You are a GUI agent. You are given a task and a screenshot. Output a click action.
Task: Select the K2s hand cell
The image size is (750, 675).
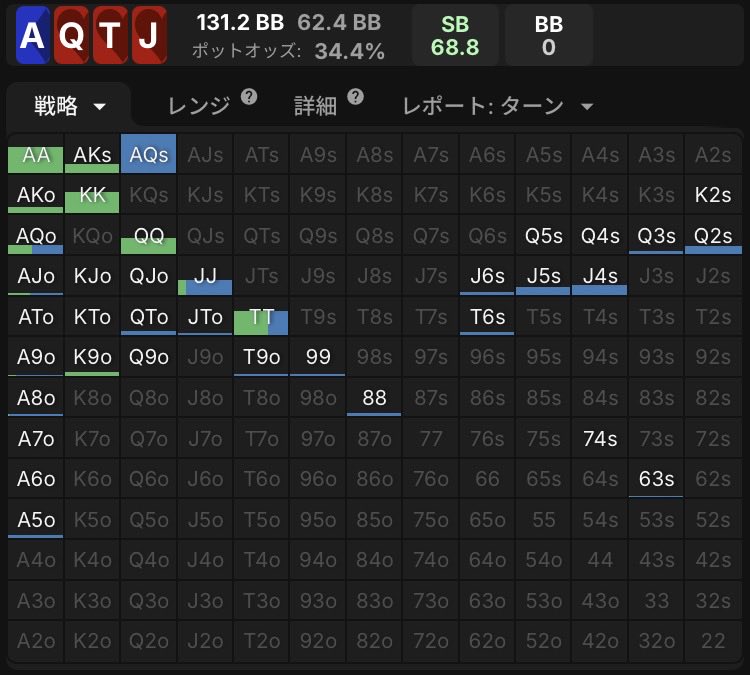point(713,194)
